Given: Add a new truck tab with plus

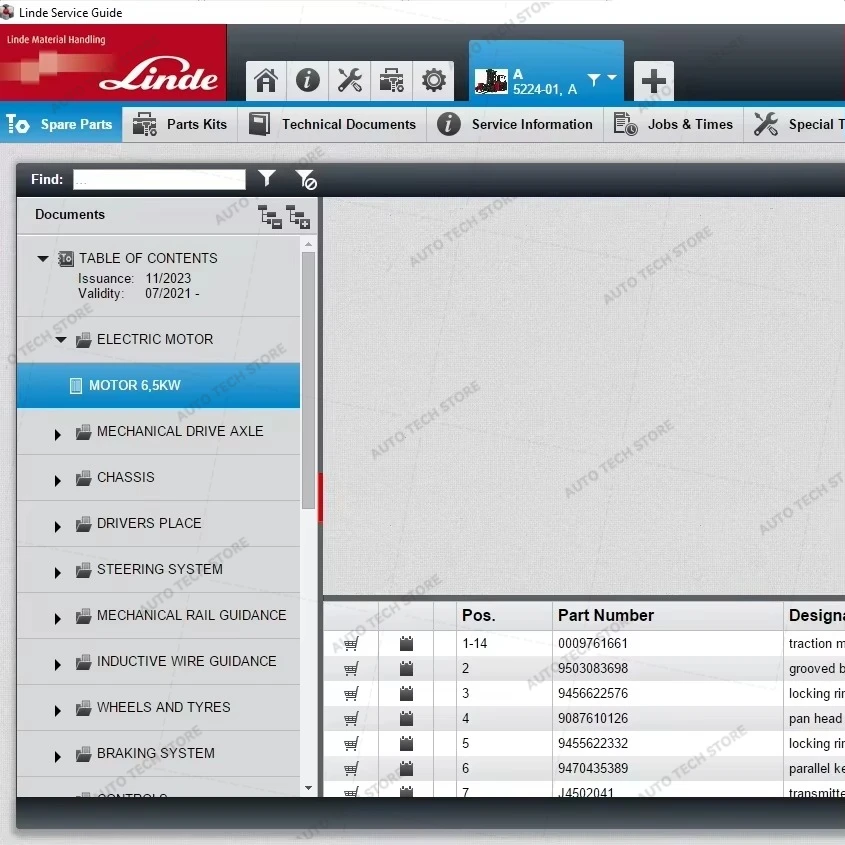Looking at the screenshot, I should [x=654, y=81].
